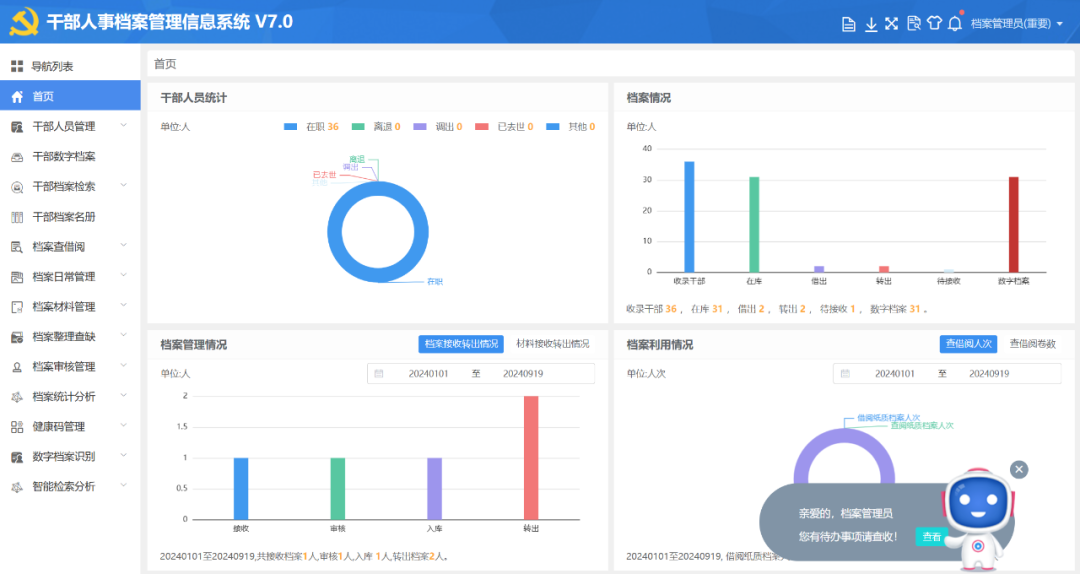Screen dimensions: 1080x574
Task: Click the document icon in top header
Action: (849, 23)
